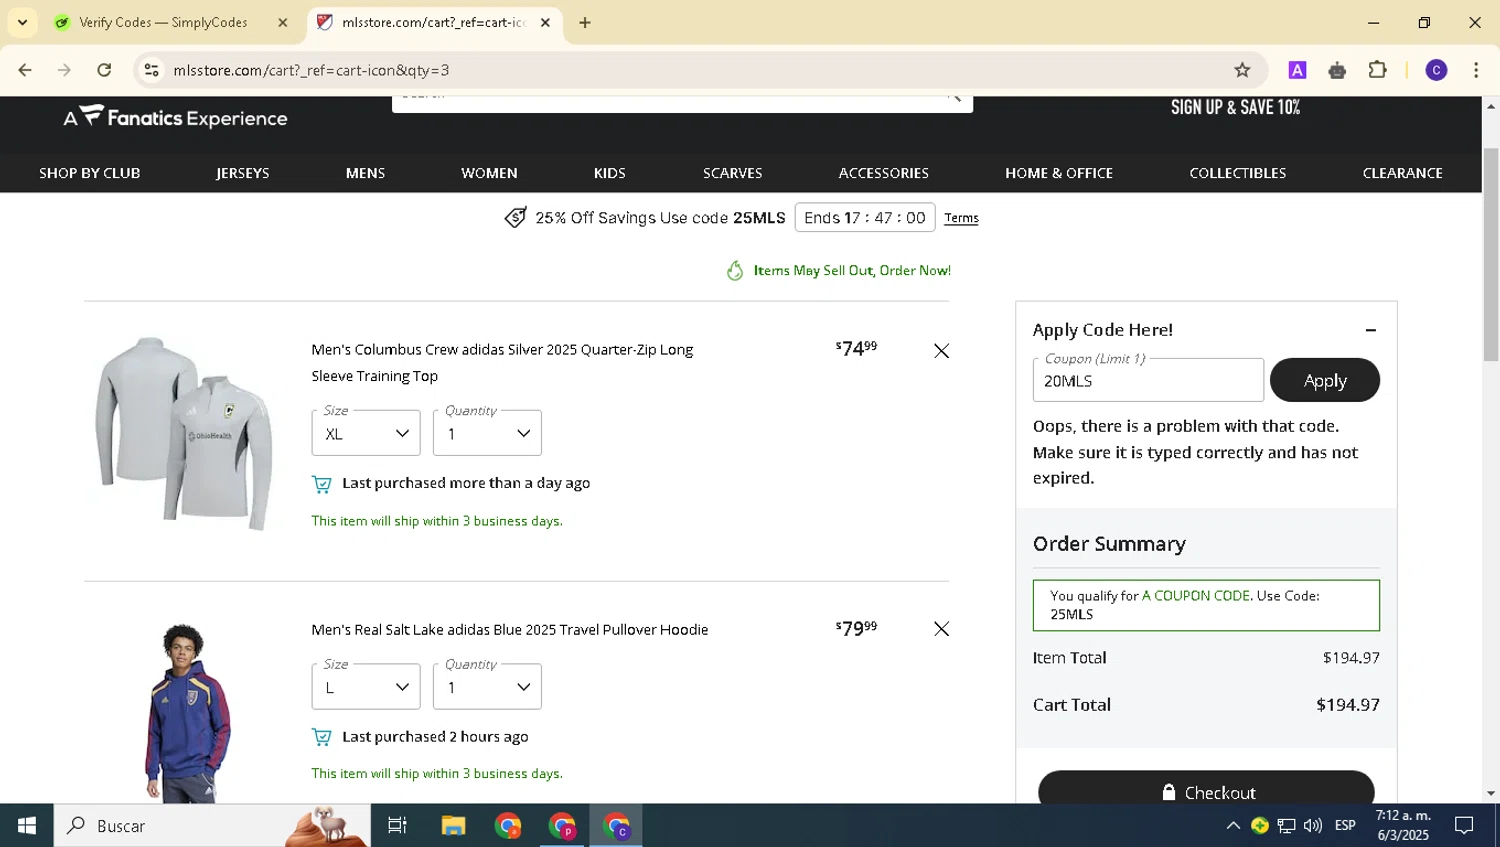Open the promo Terms link

pyautogui.click(x=961, y=218)
